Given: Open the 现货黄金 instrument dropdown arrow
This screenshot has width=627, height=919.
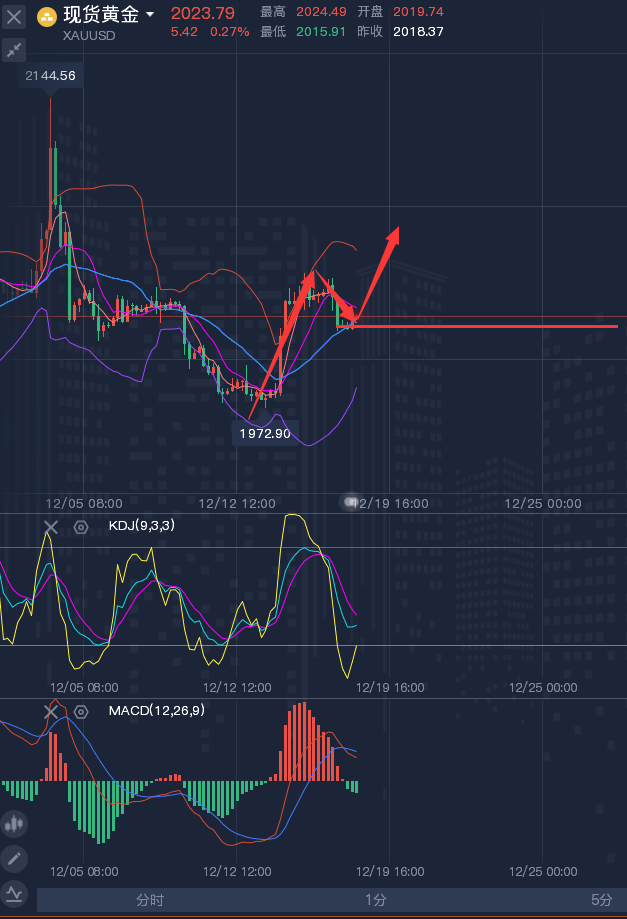Looking at the screenshot, I should (150, 14).
